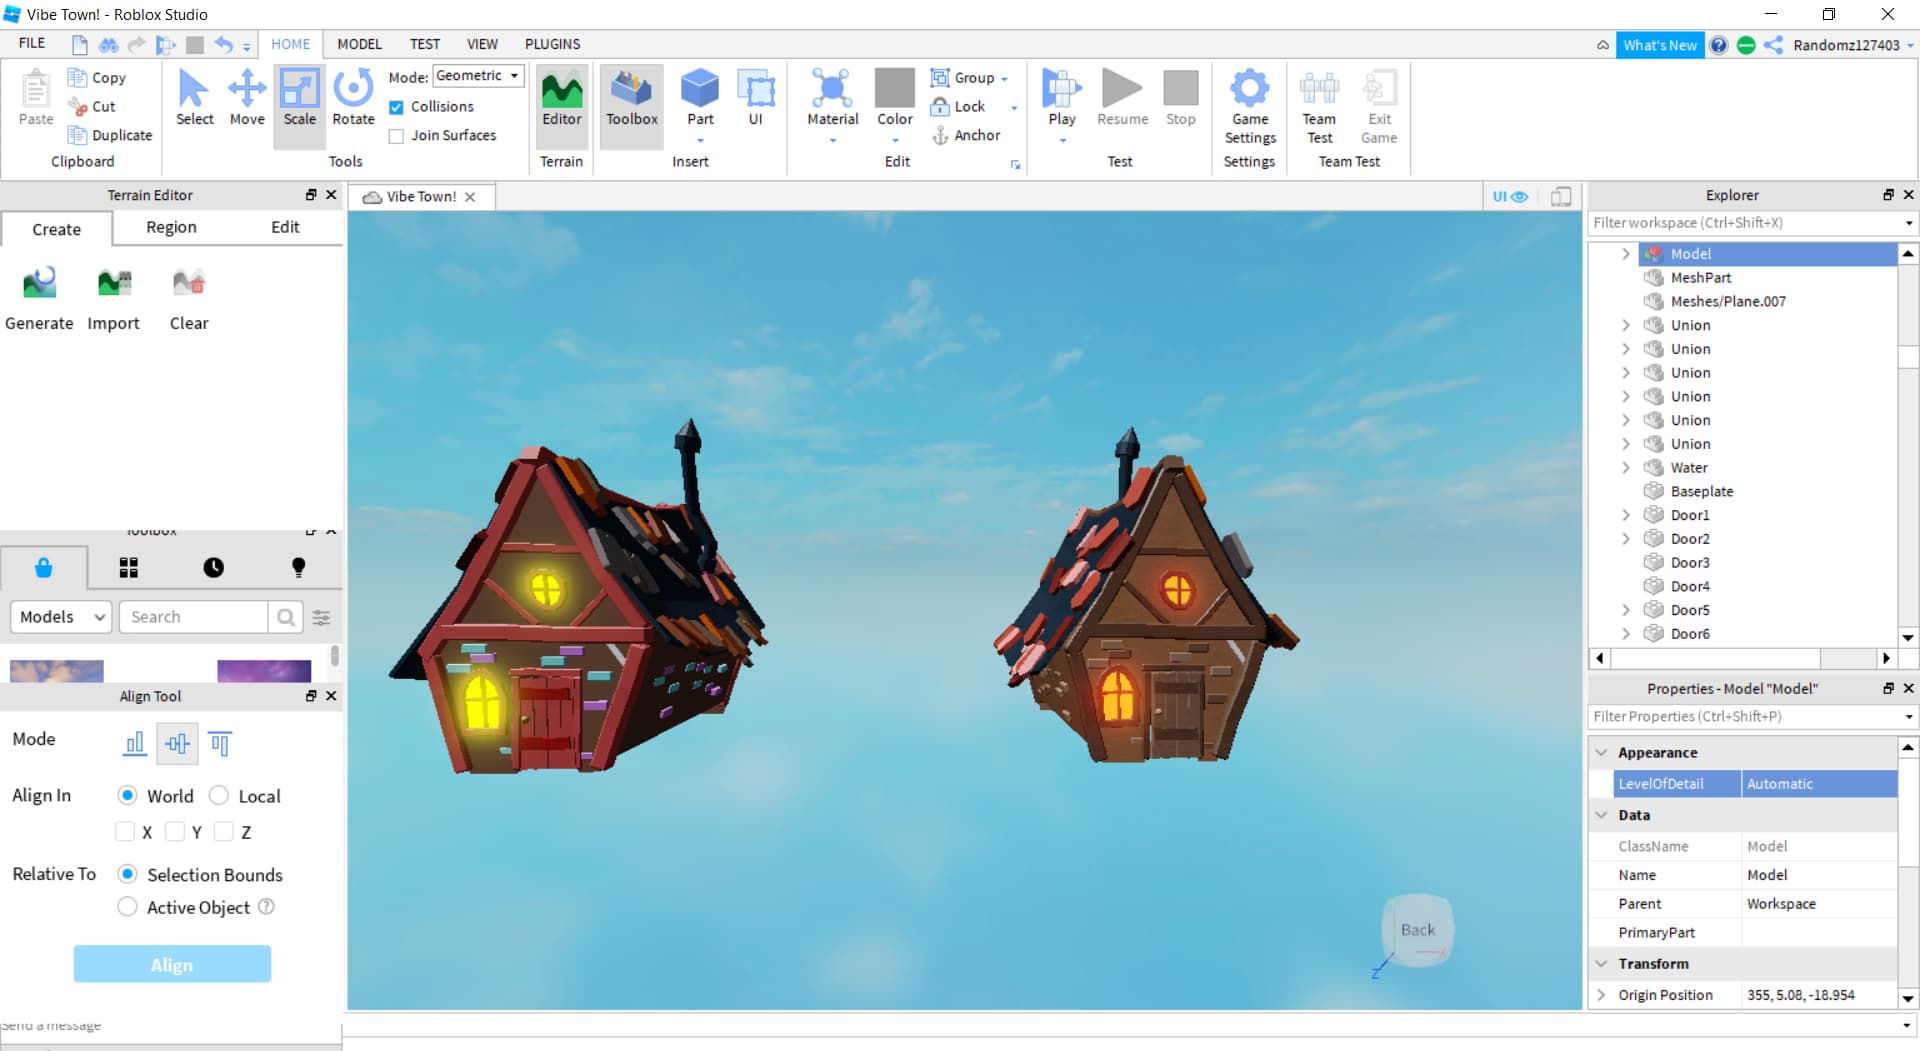Click the What's New button

click(x=1659, y=45)
